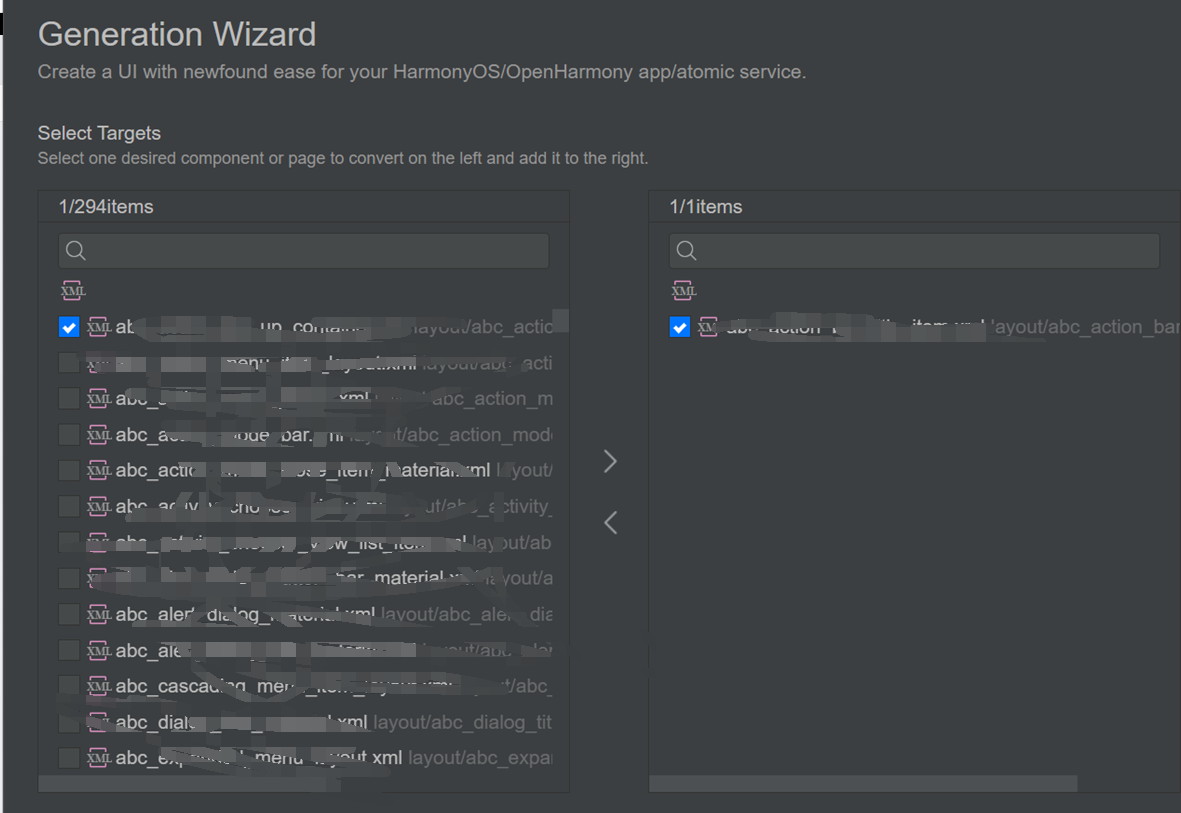Enable checkbox for abc_expanded_menu_layout.xml

pos(69,758)
